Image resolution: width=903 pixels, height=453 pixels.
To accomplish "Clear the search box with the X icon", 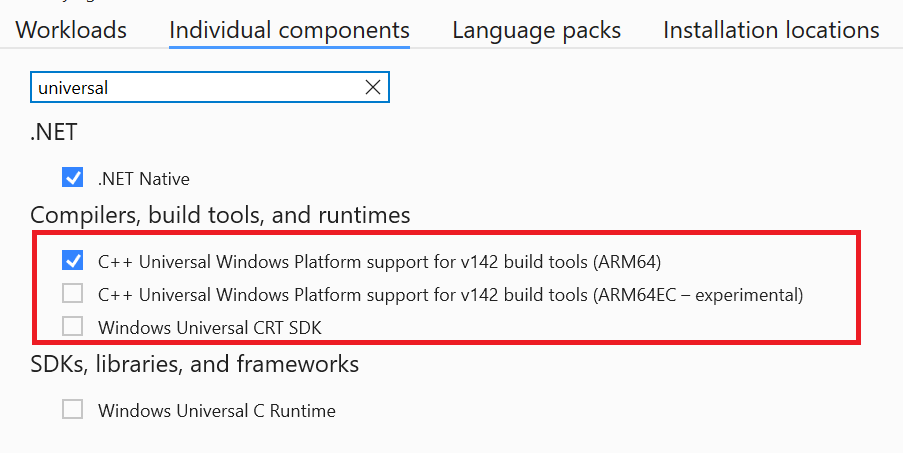I will (373, 87).
